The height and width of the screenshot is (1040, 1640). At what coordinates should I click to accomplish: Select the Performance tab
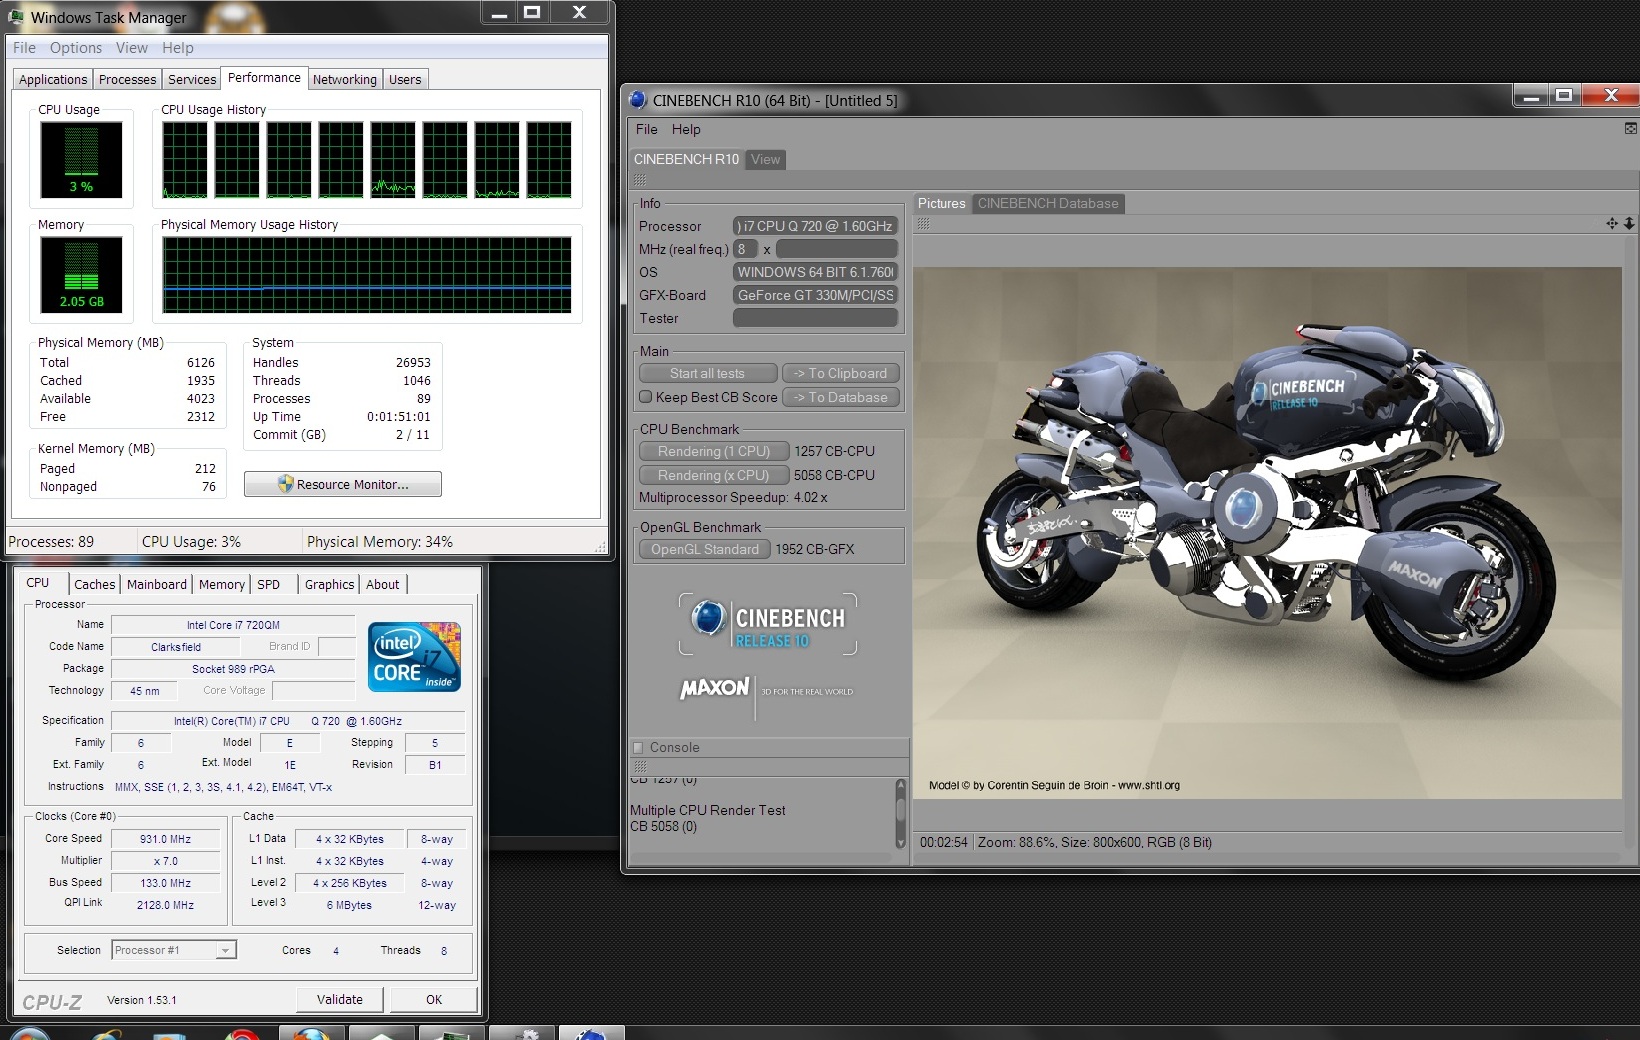(x=264, y=78)
